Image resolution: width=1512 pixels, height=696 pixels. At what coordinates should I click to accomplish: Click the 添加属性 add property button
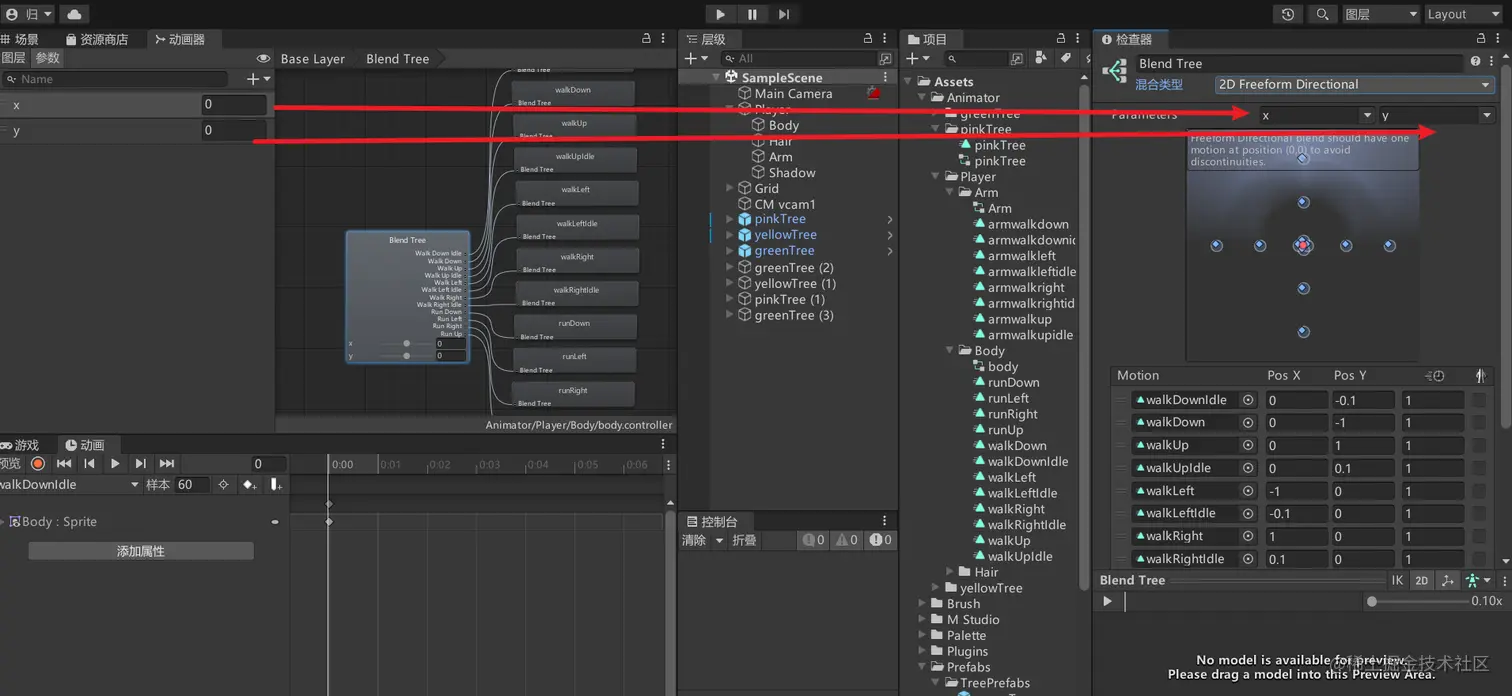(x=141, y=551)
